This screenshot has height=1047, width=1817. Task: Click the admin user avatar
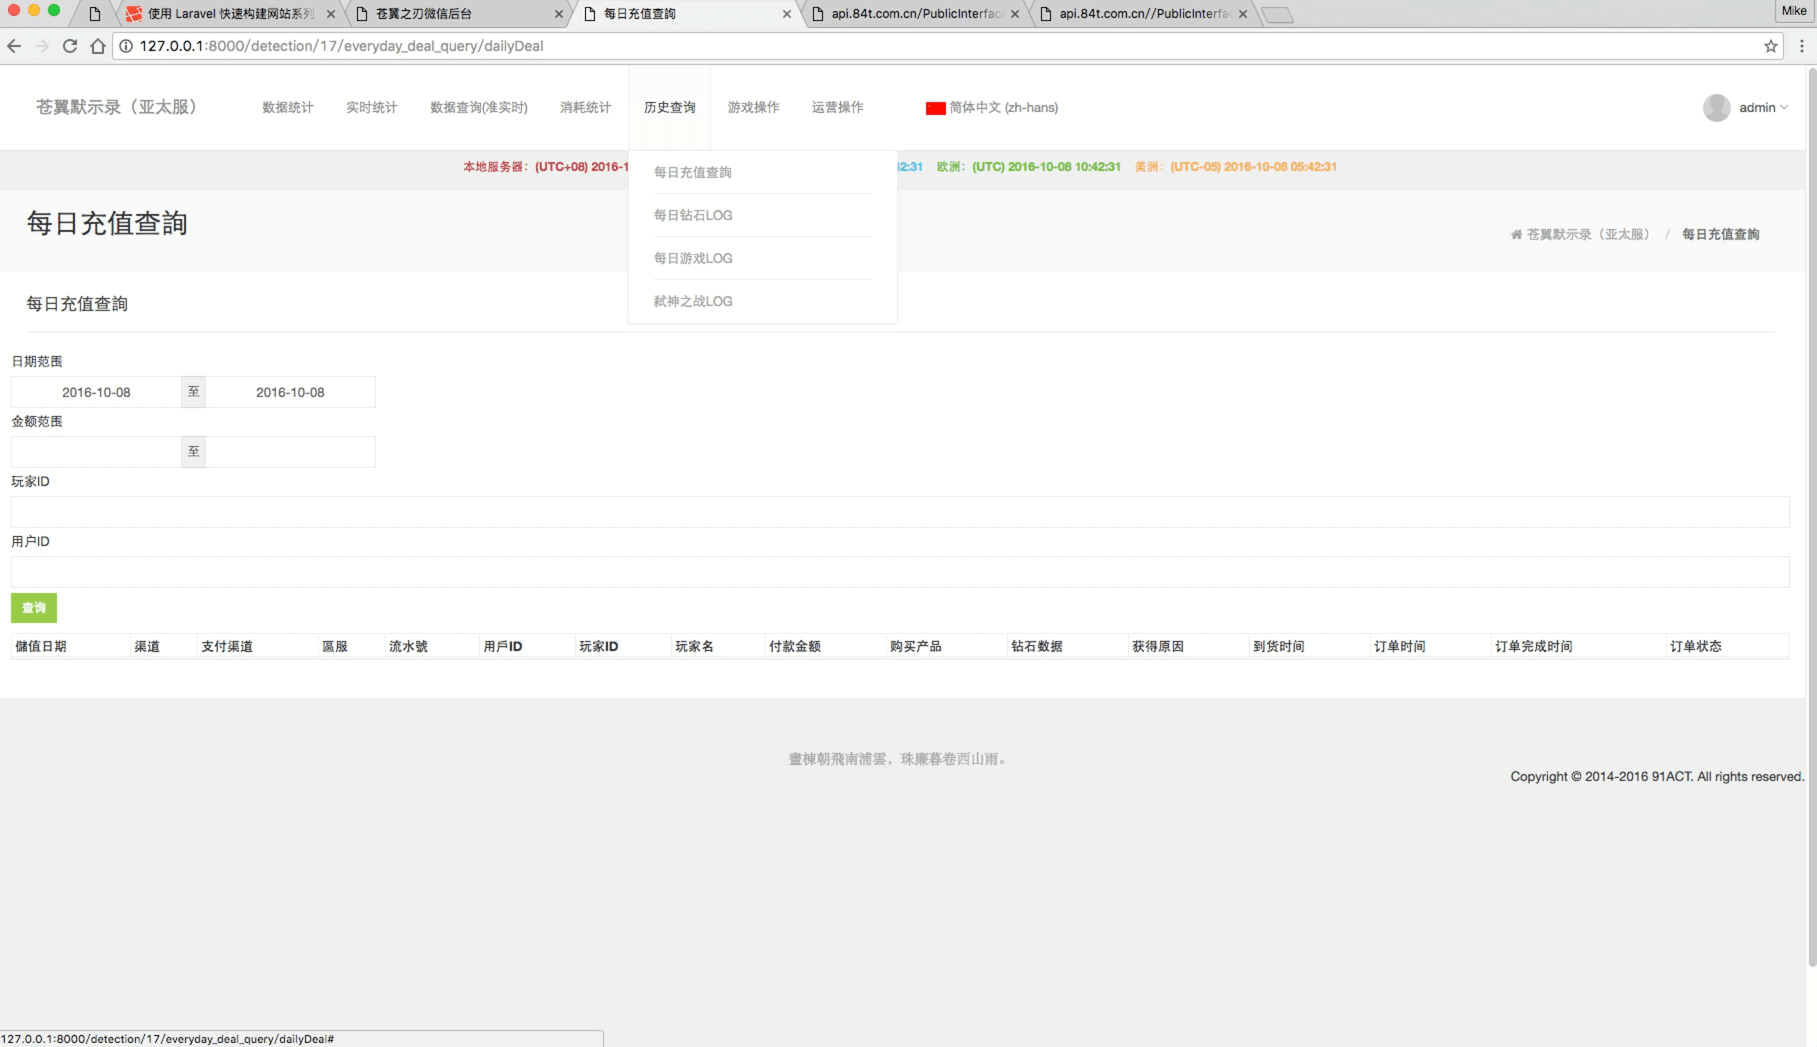click(1716, 108)
